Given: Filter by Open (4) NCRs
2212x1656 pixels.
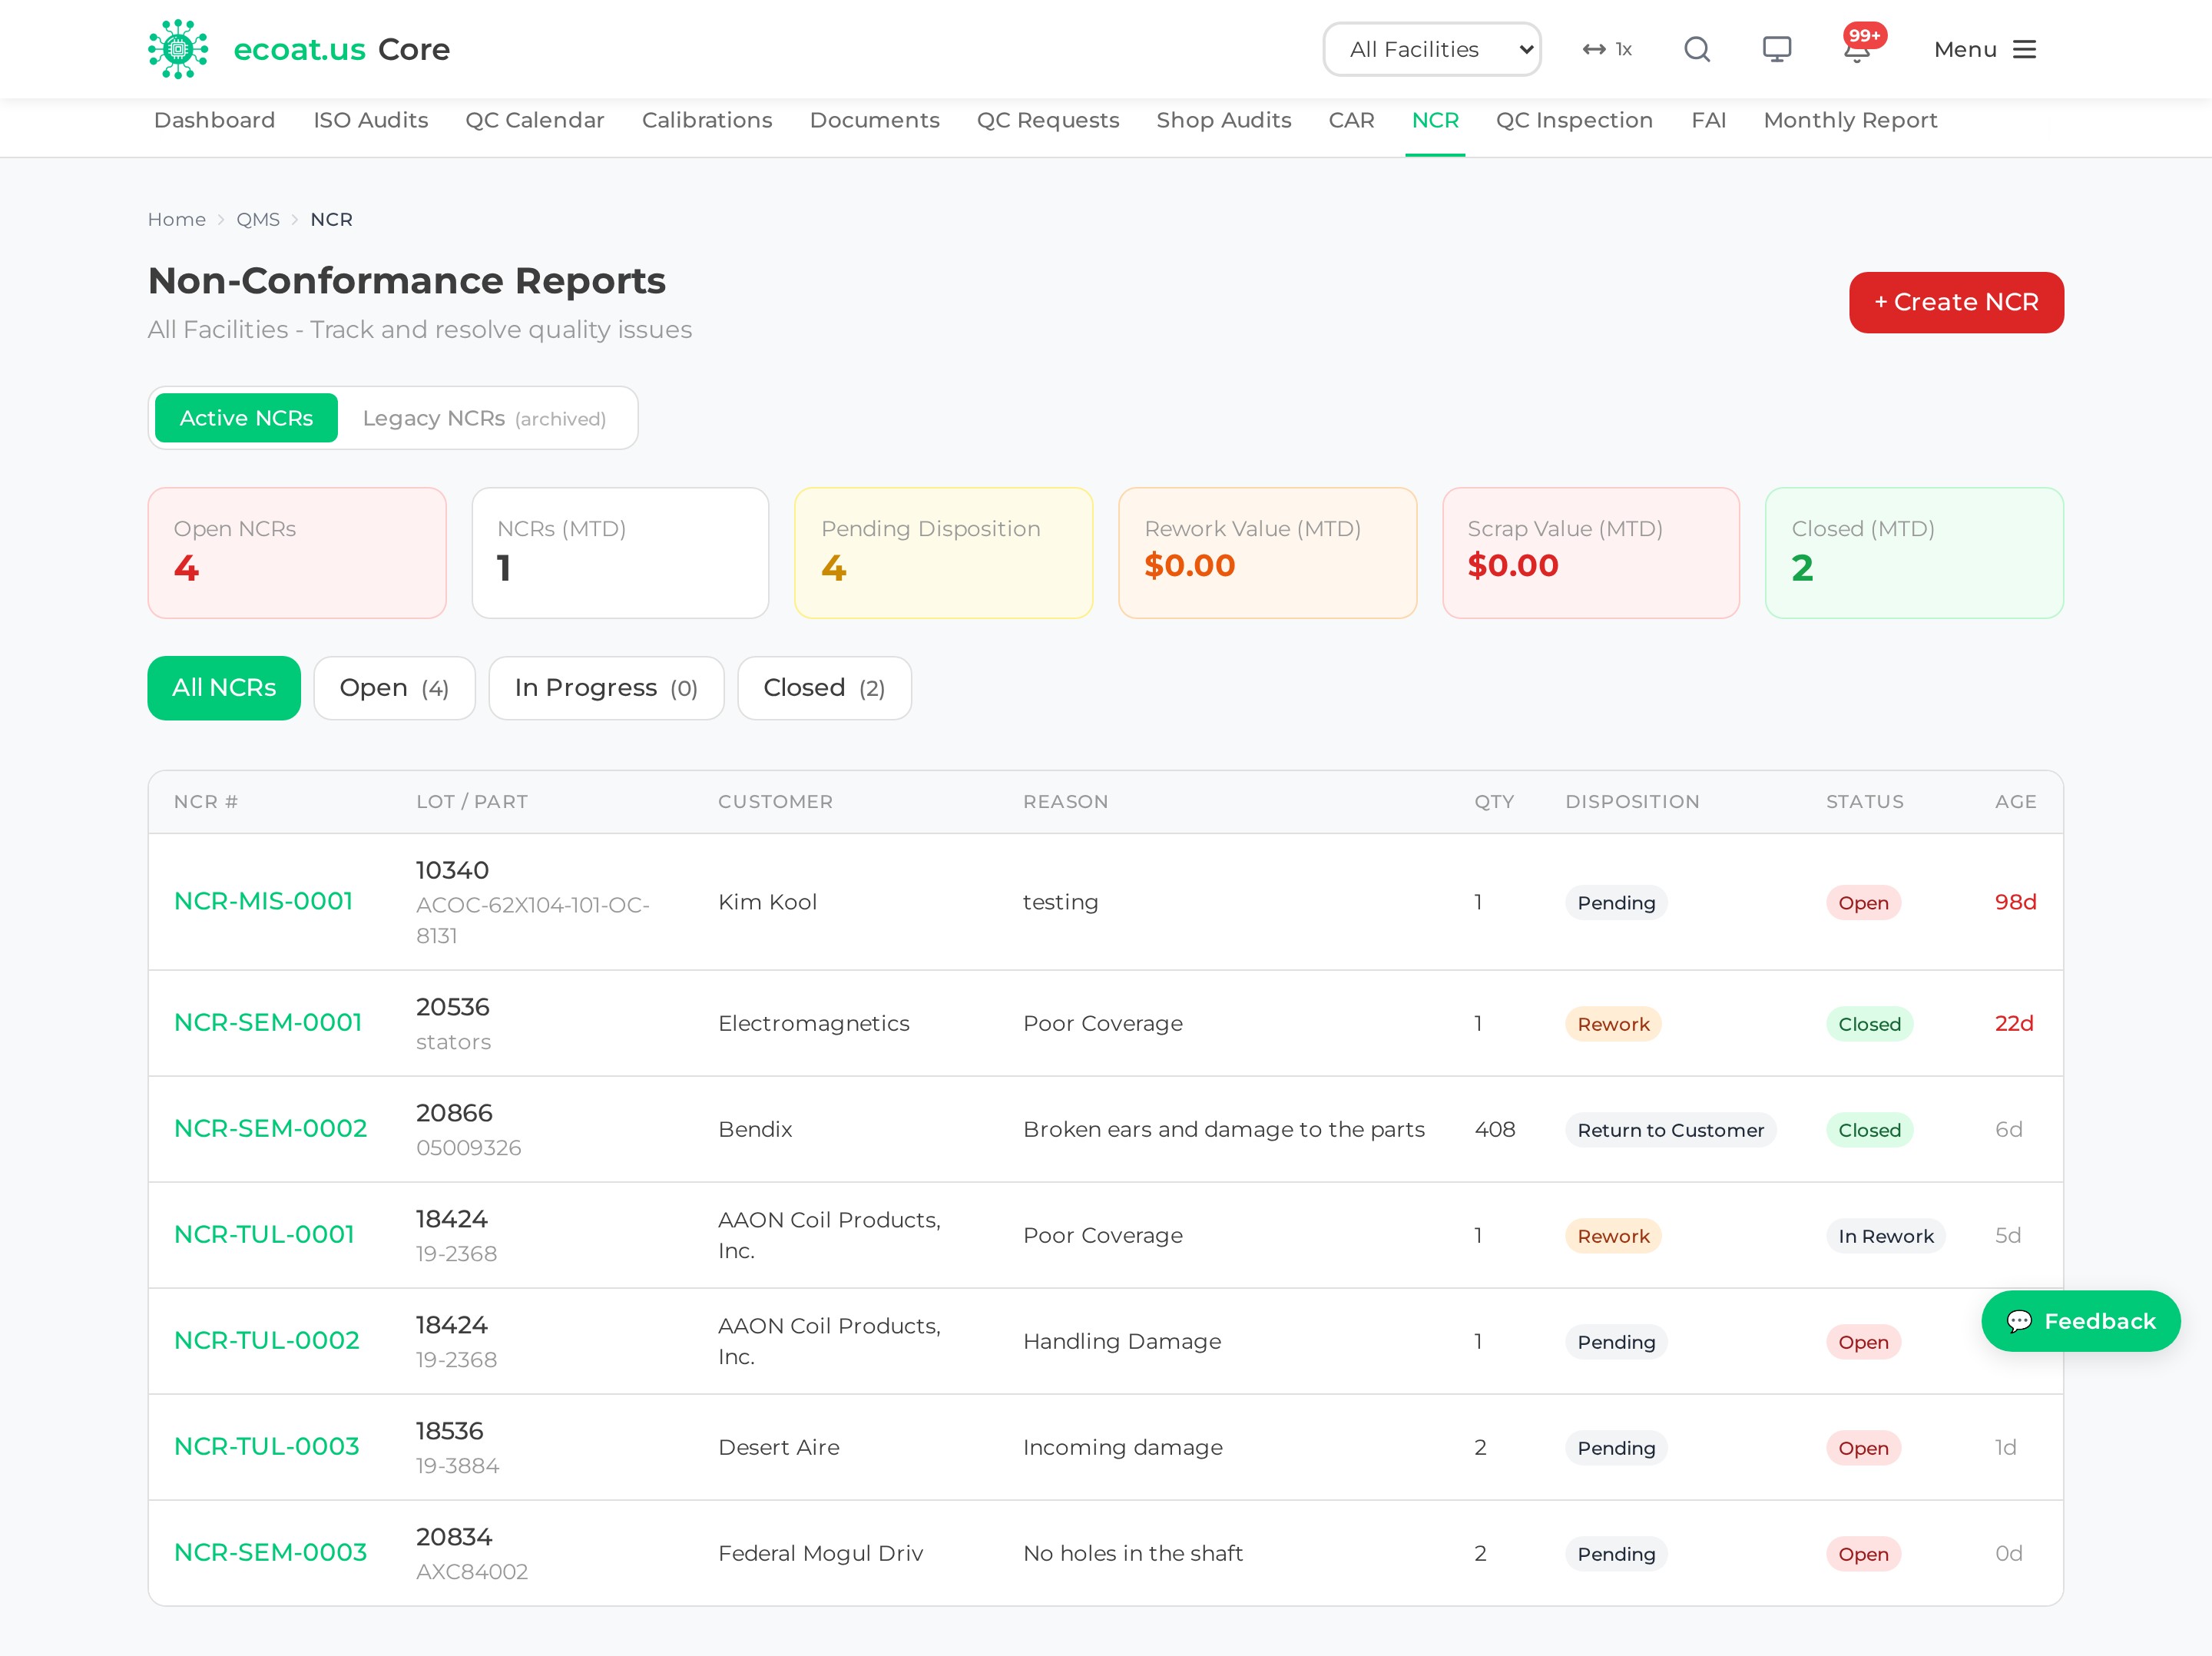Looking at the screenshot, I should pos(394,688).
